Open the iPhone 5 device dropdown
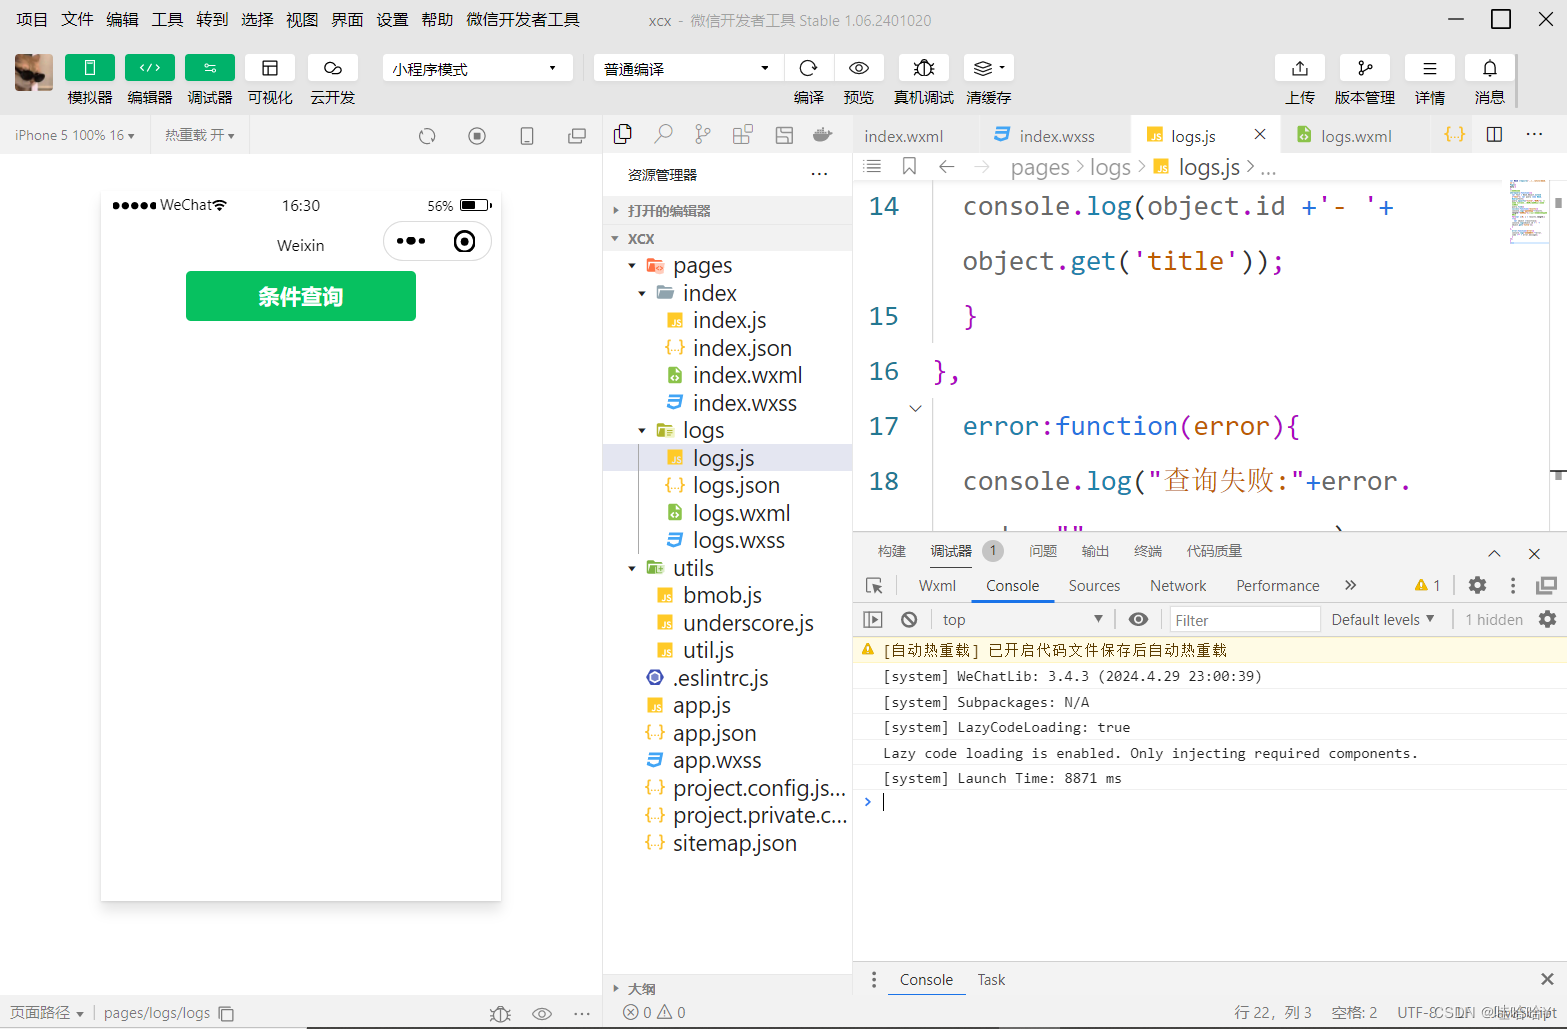The width and height of the screenshot is (1567, 1029). [x=75, y=135]
